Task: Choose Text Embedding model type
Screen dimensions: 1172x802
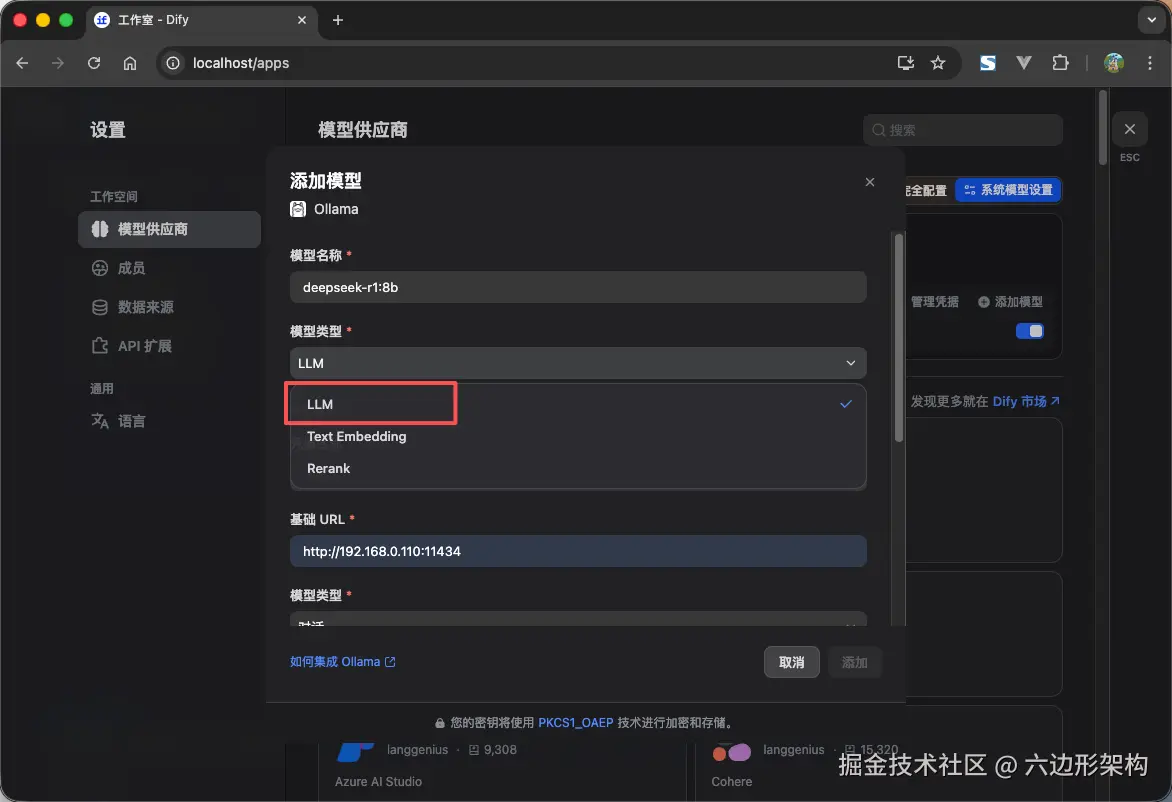Action: point(578,437)
